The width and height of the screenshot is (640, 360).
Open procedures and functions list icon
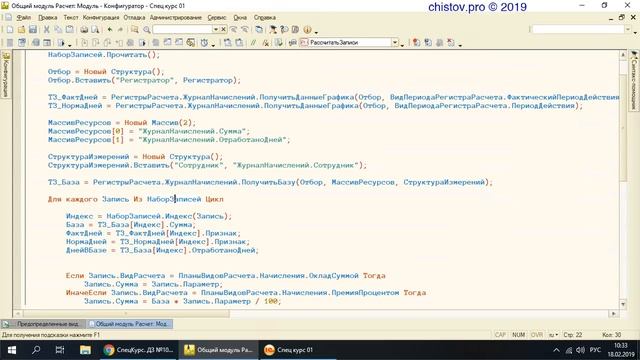click(x=293, y=43)
